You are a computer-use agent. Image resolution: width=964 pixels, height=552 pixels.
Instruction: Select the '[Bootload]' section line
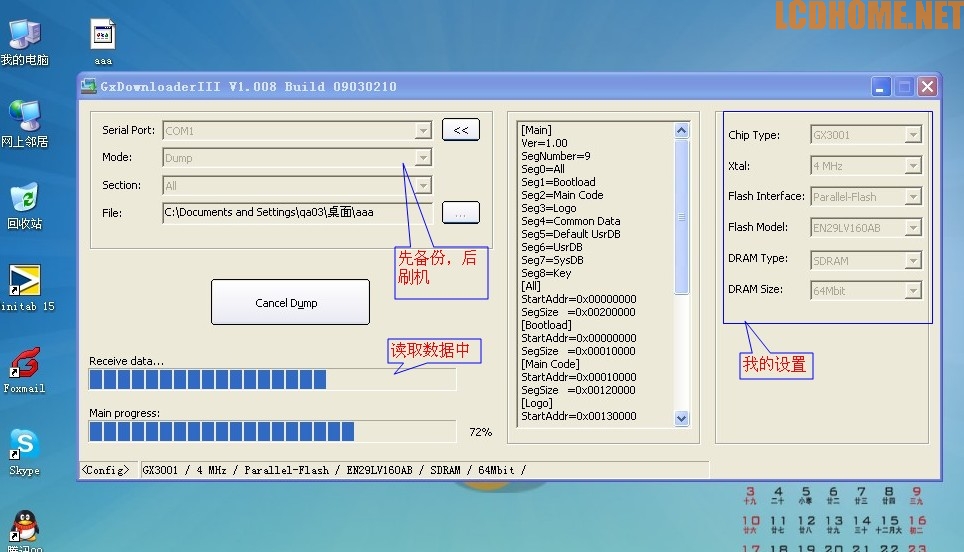[546, 325]
